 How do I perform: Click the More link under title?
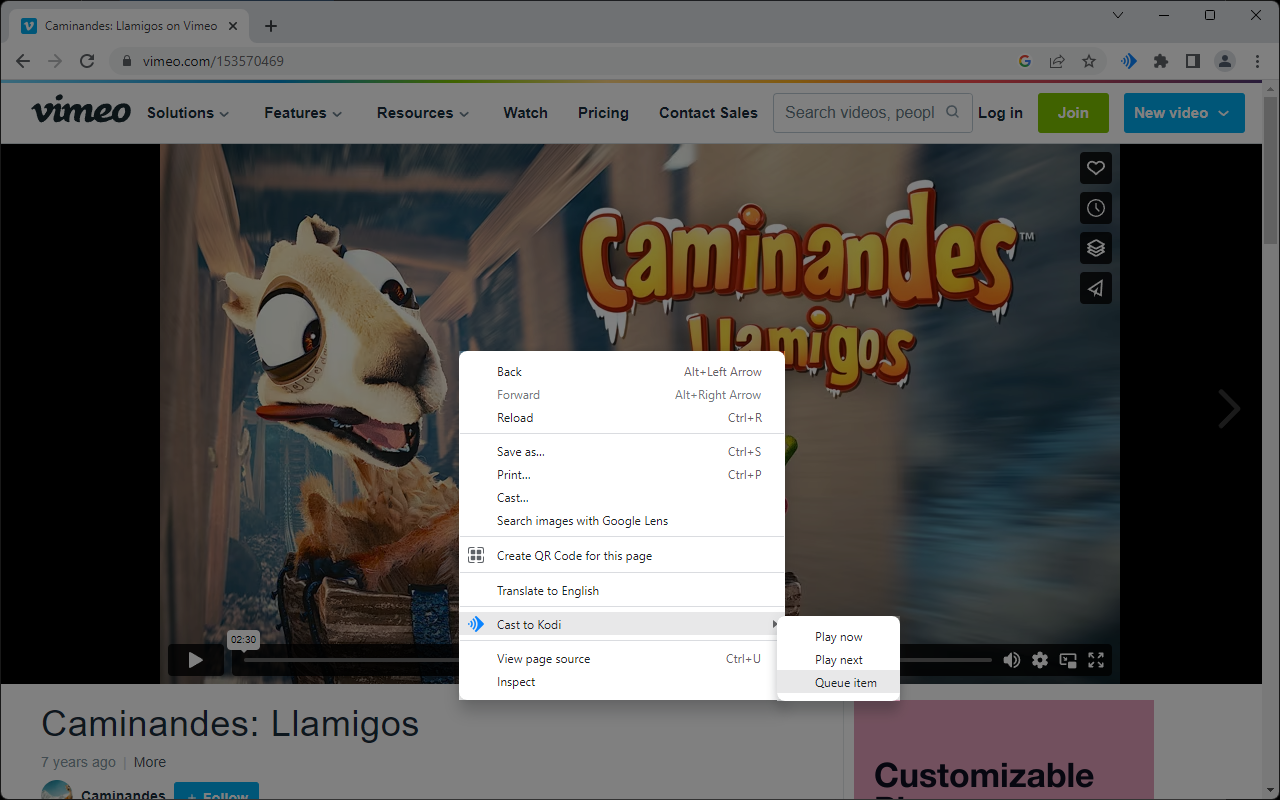click(x=150, y=762)
